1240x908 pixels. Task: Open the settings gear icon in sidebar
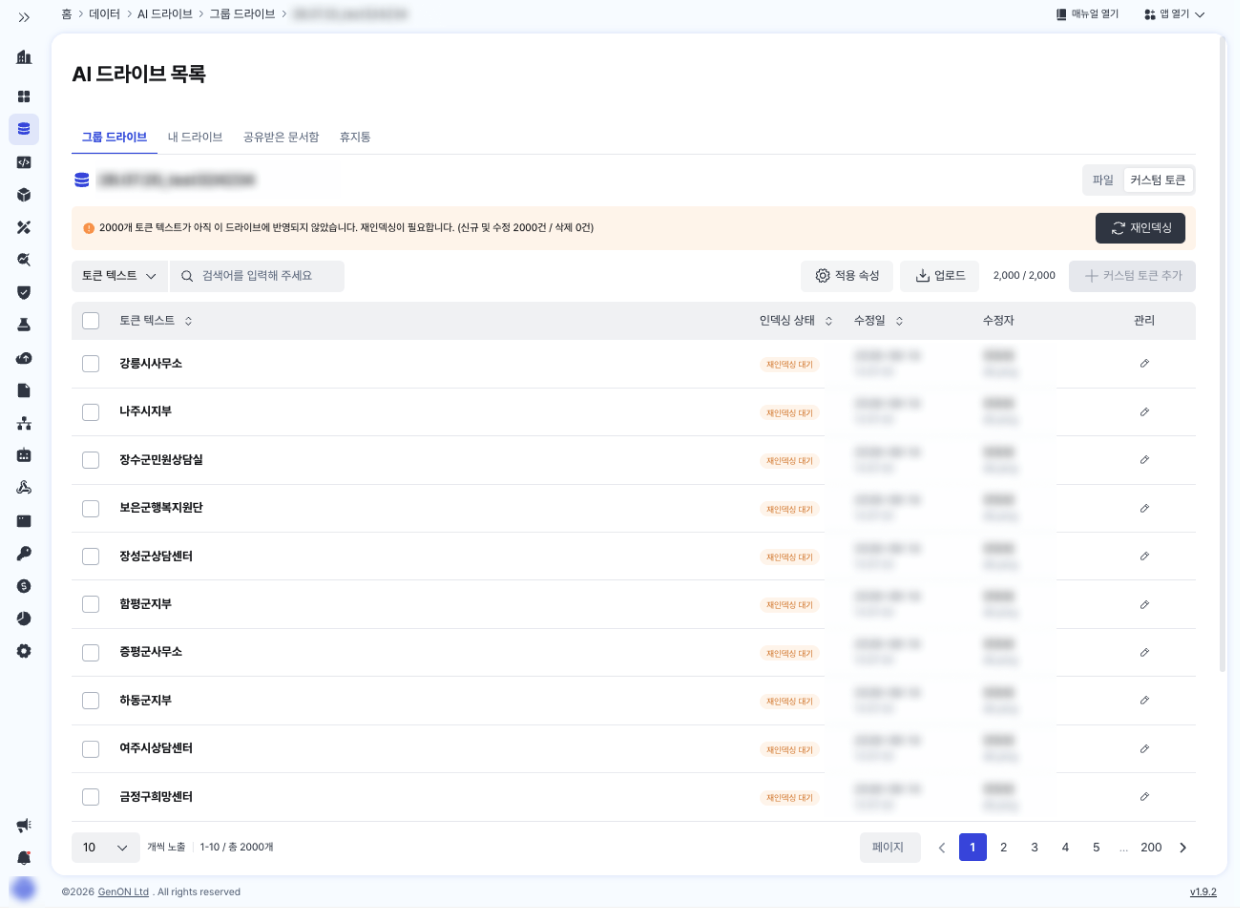point(24,651)
